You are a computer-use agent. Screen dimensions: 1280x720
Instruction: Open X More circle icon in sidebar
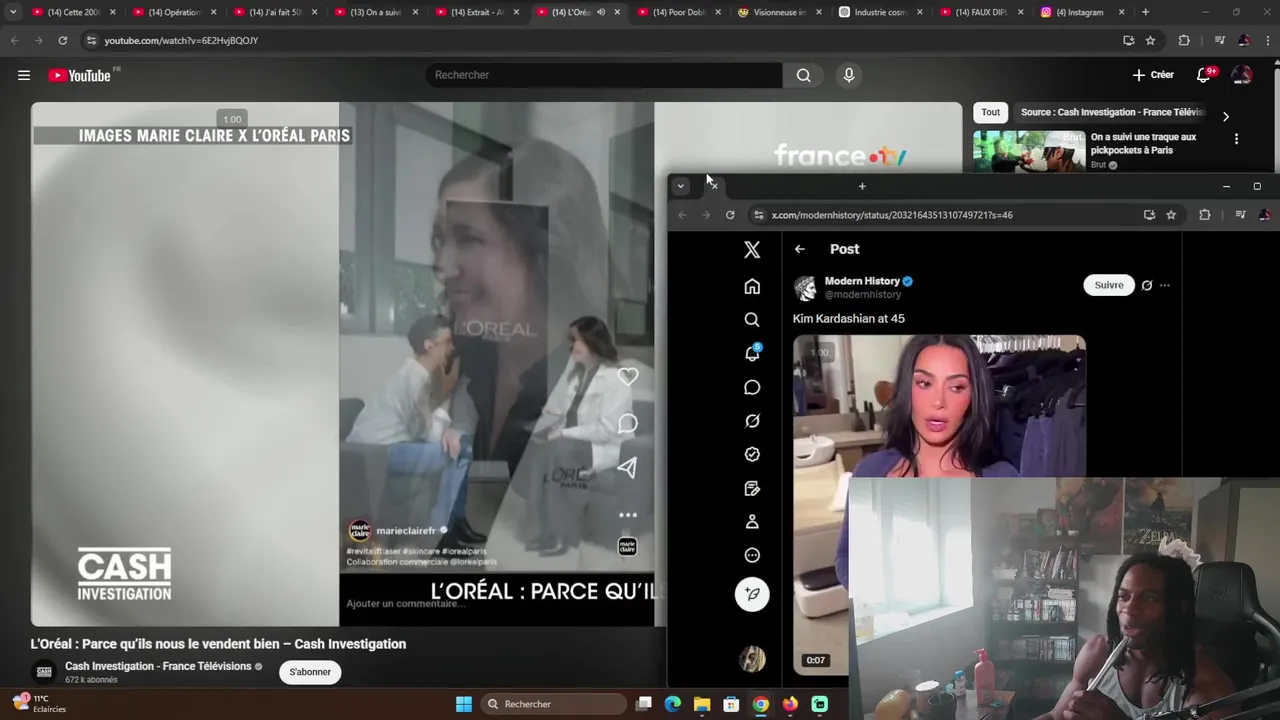pyautogui.click(x=752, y=555)
